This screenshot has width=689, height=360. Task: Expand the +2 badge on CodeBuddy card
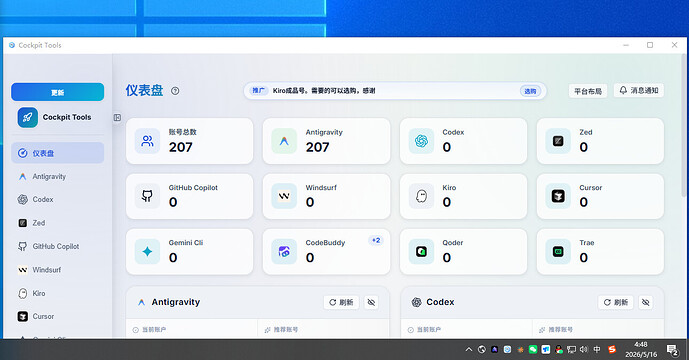376,240
